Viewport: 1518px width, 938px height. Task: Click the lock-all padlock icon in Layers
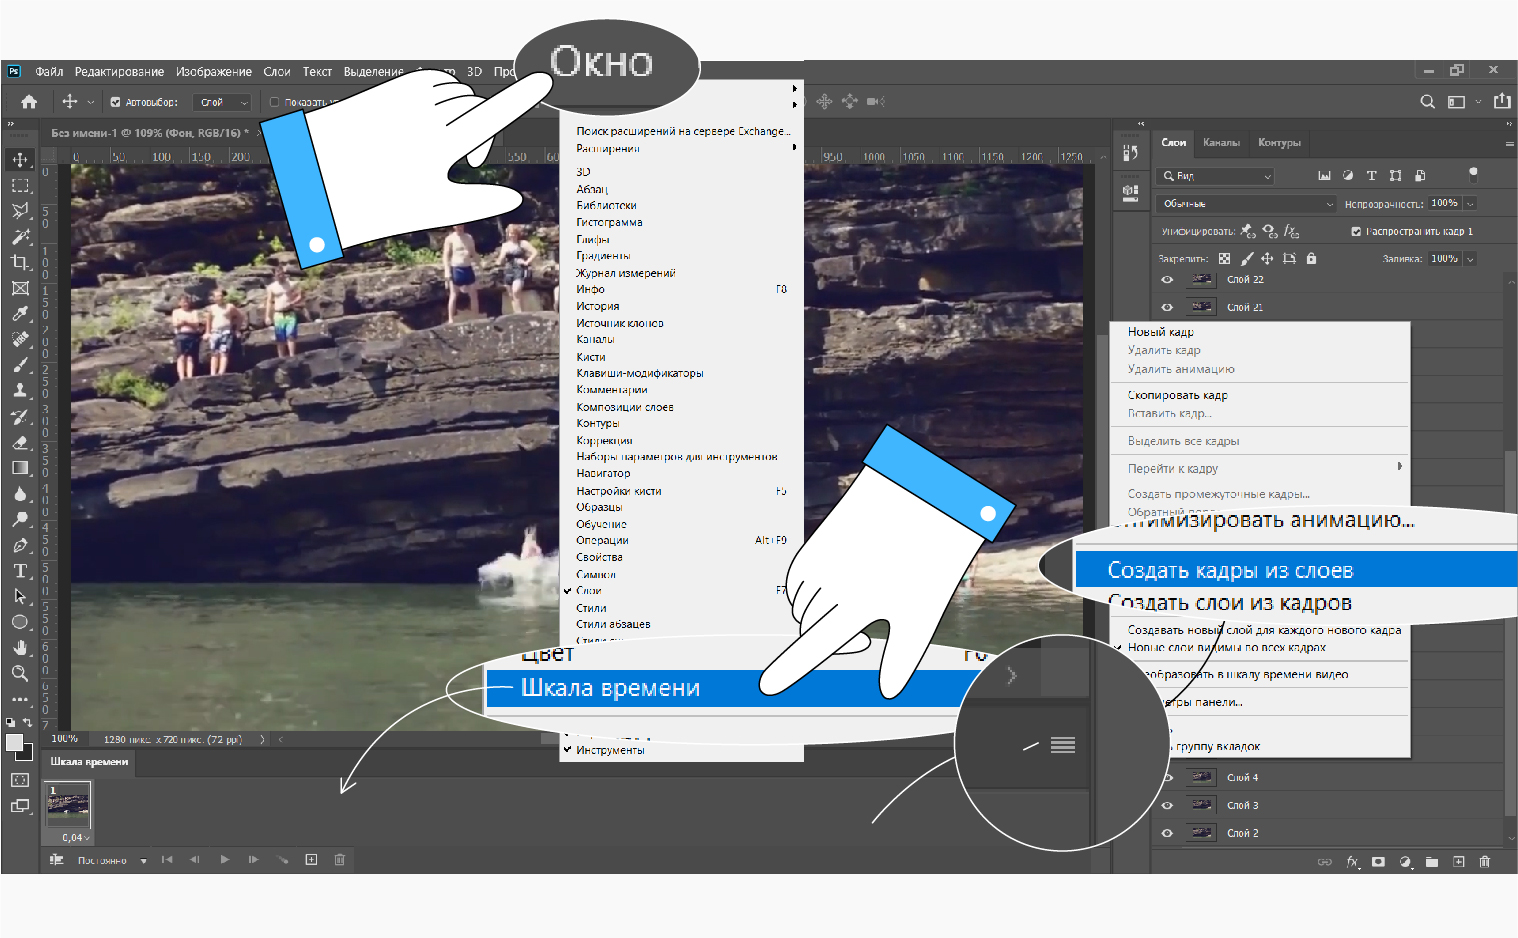1311,258
